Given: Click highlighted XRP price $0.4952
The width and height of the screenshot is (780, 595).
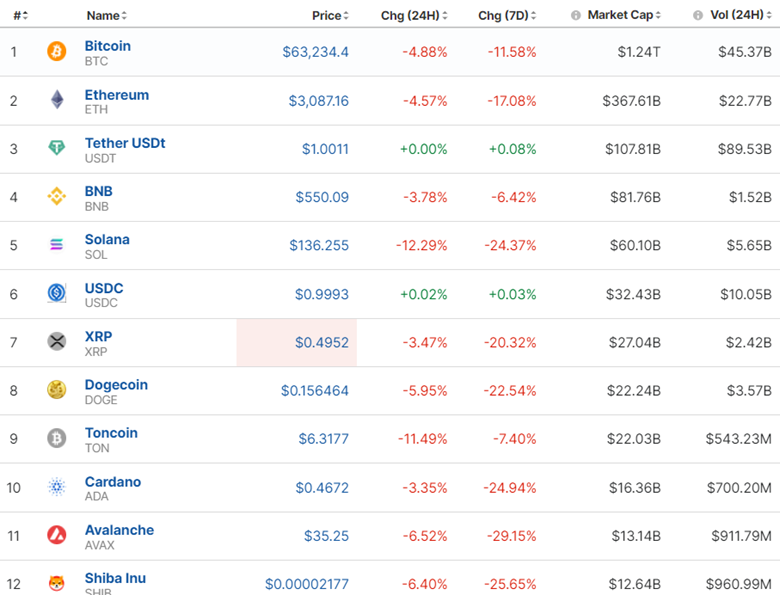Looking at the screenshot, I should 322,342.
